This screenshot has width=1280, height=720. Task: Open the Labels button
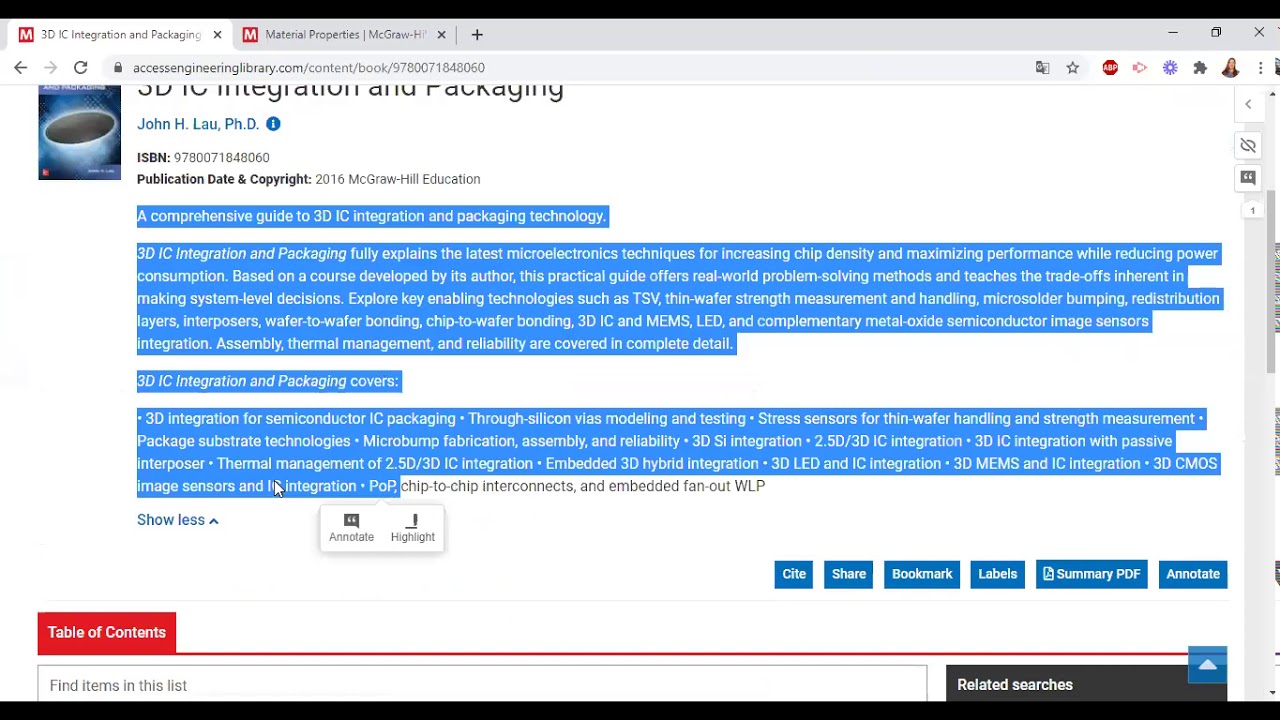point(997,574)
